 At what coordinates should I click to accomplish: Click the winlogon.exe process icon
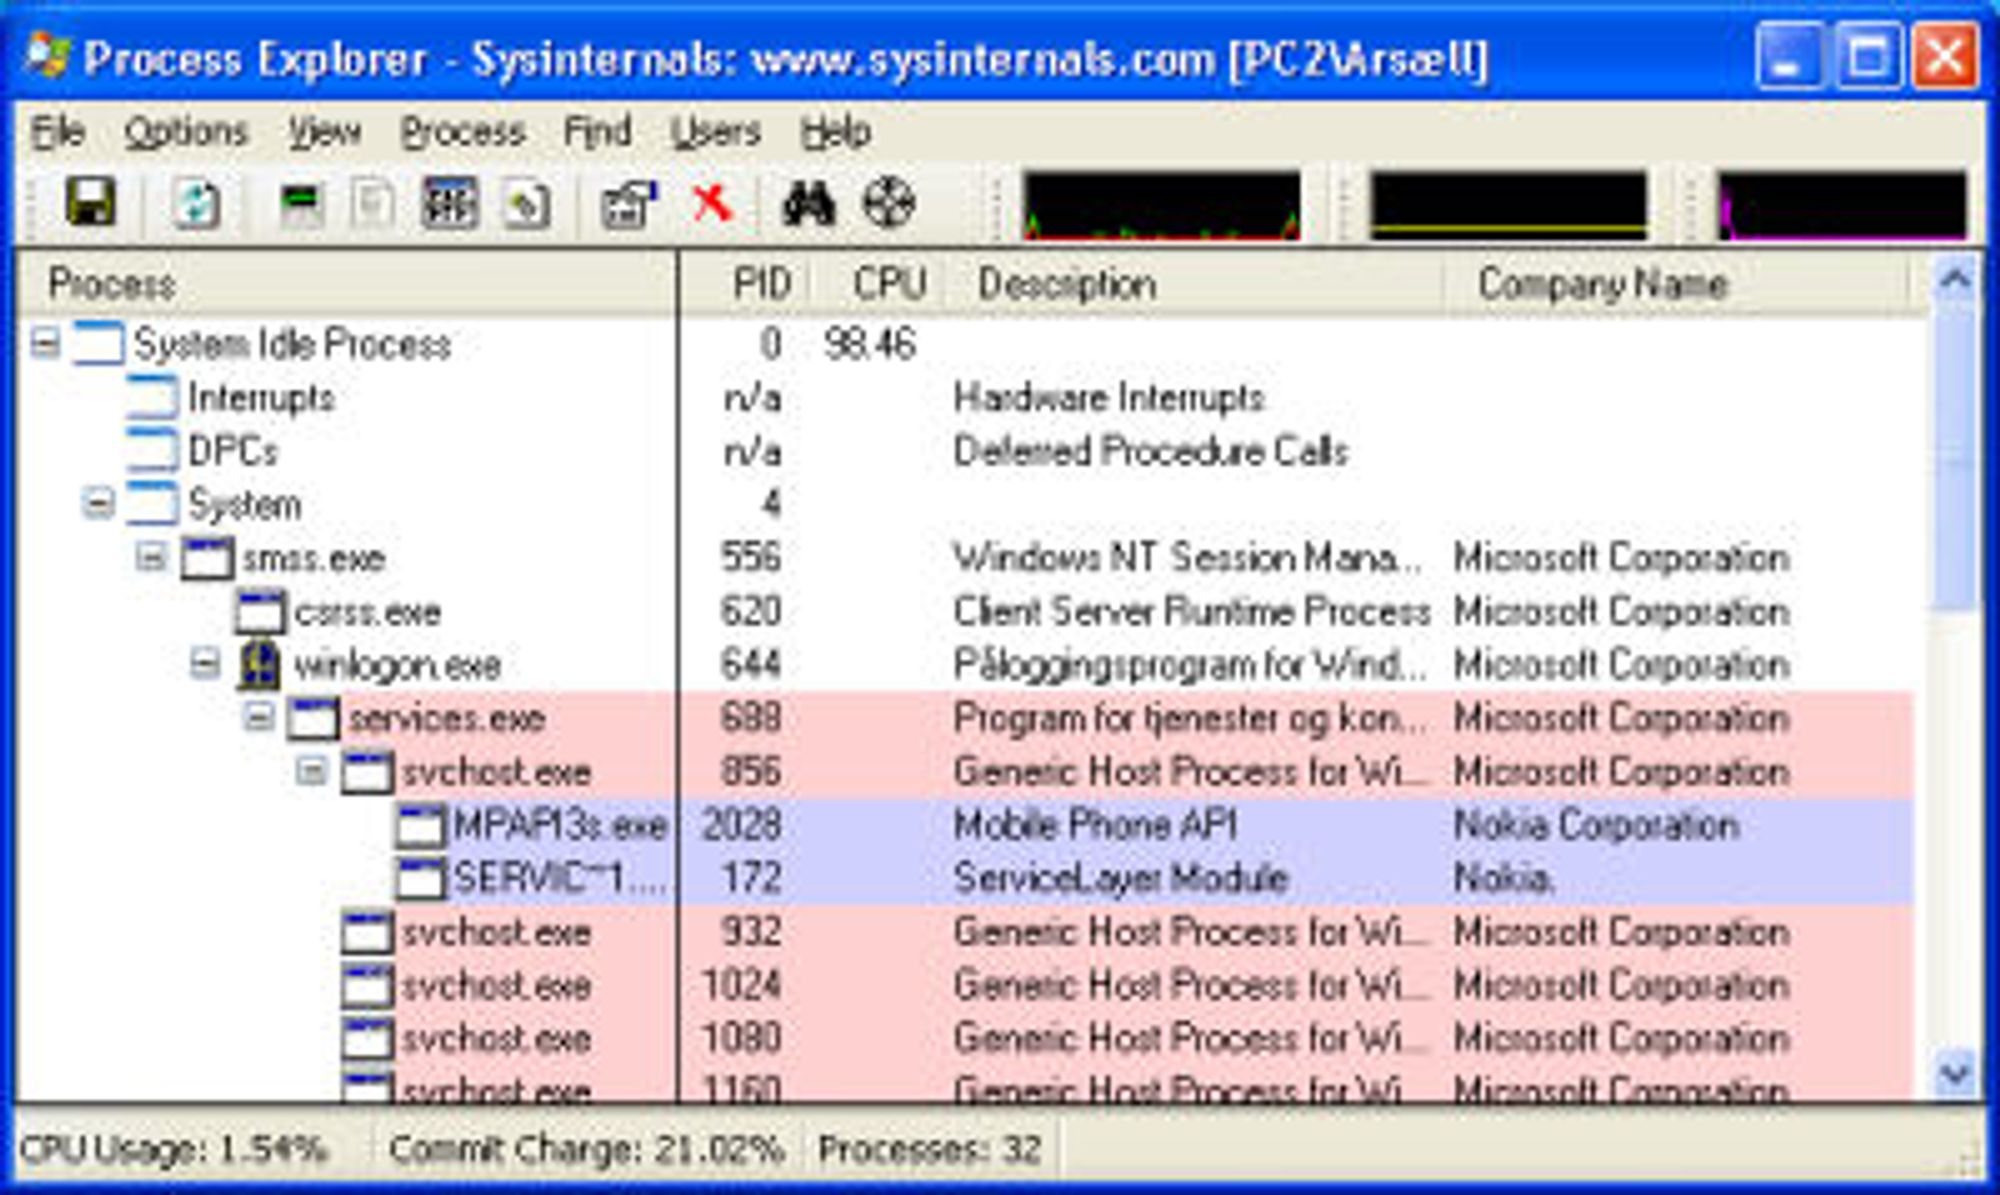259,665
